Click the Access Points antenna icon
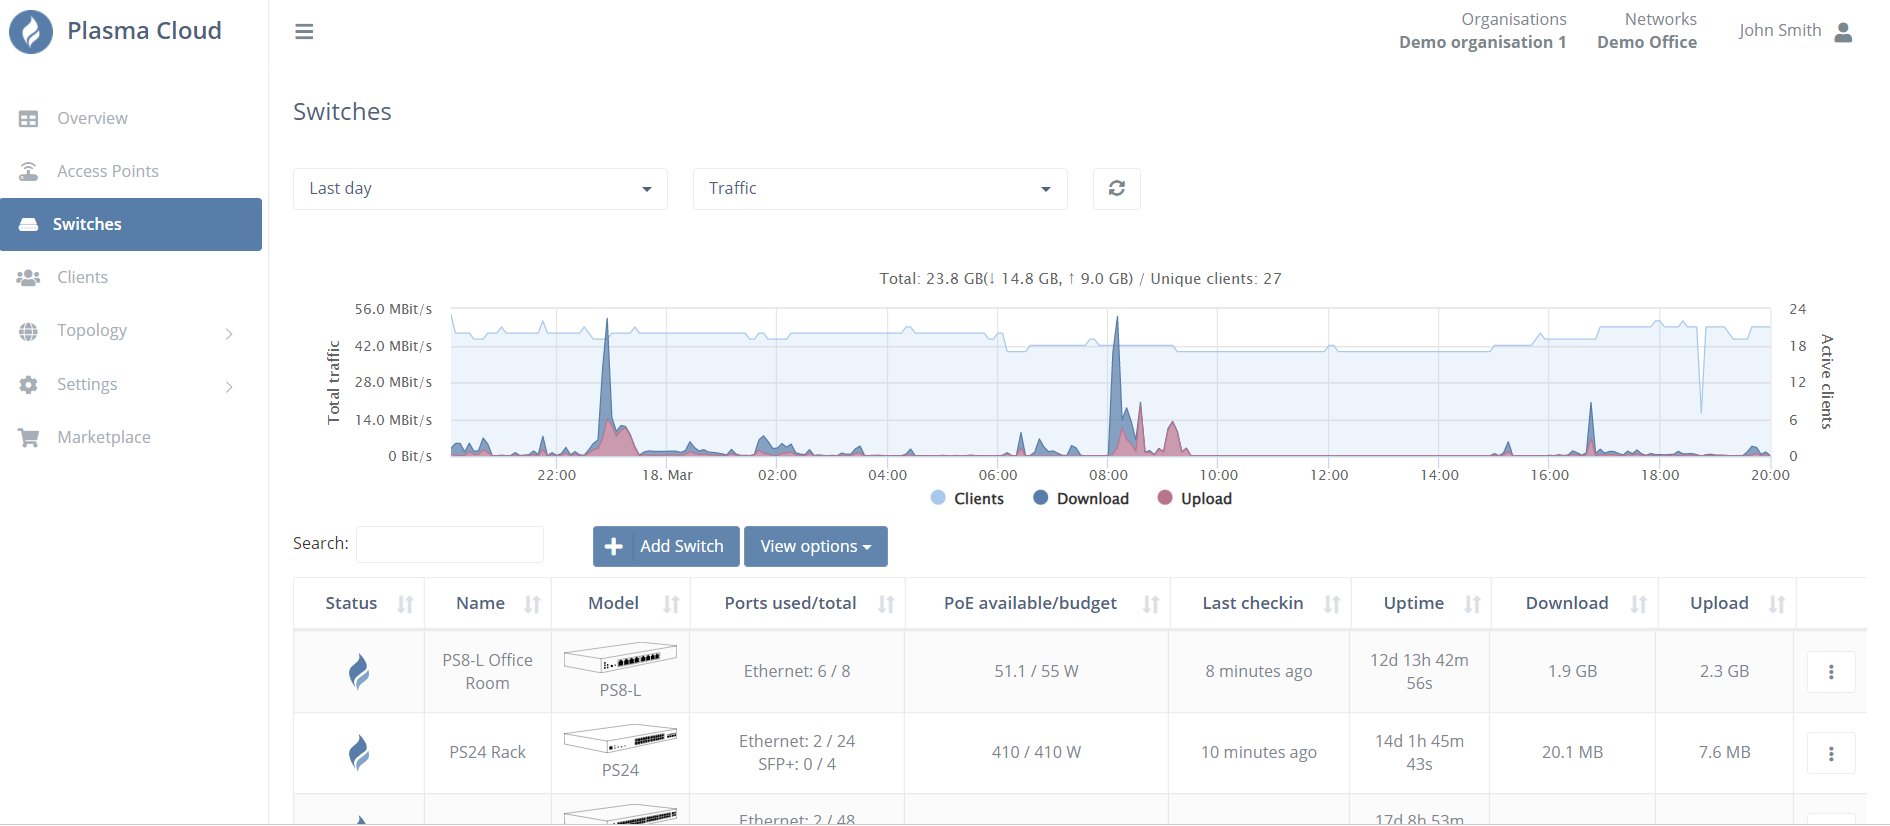 coord(28,171)
